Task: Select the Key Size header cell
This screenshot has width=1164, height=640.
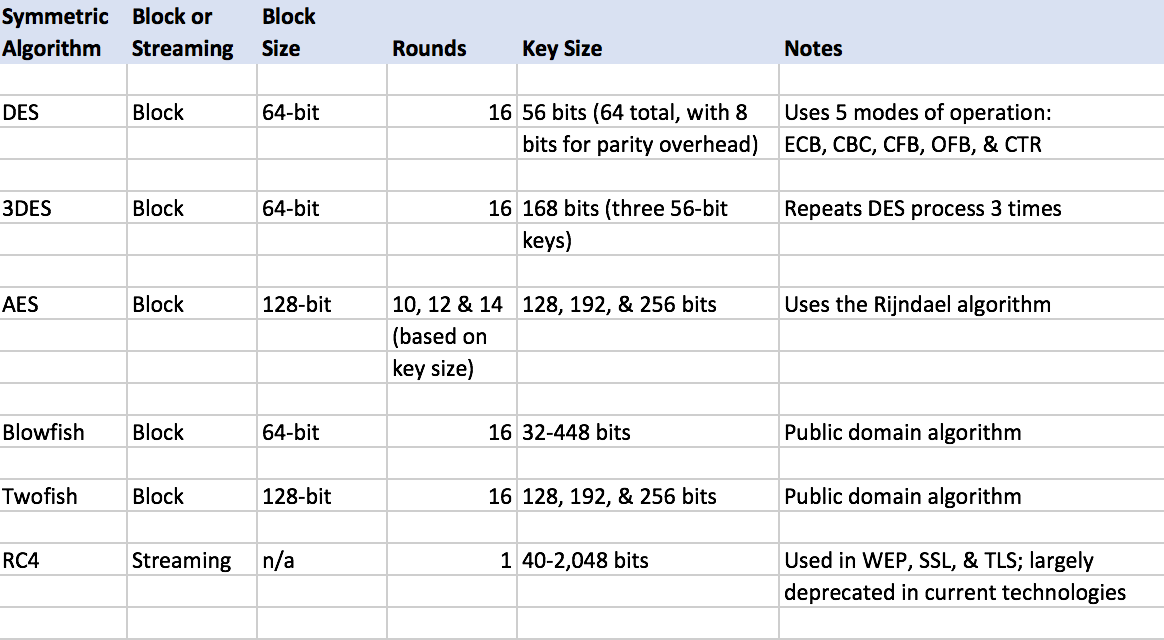Action: 562,48
